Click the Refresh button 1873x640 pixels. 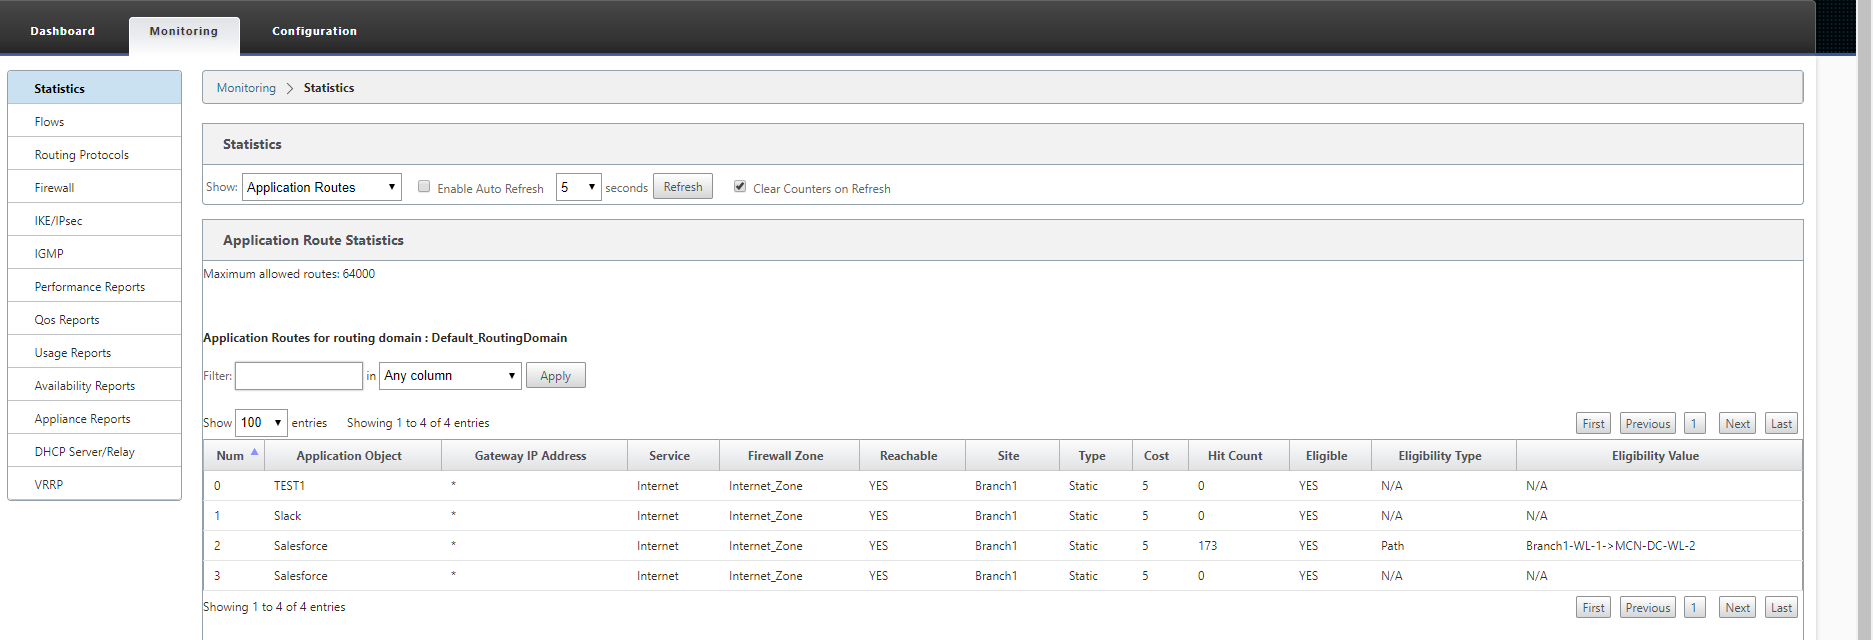pos(683,187)
